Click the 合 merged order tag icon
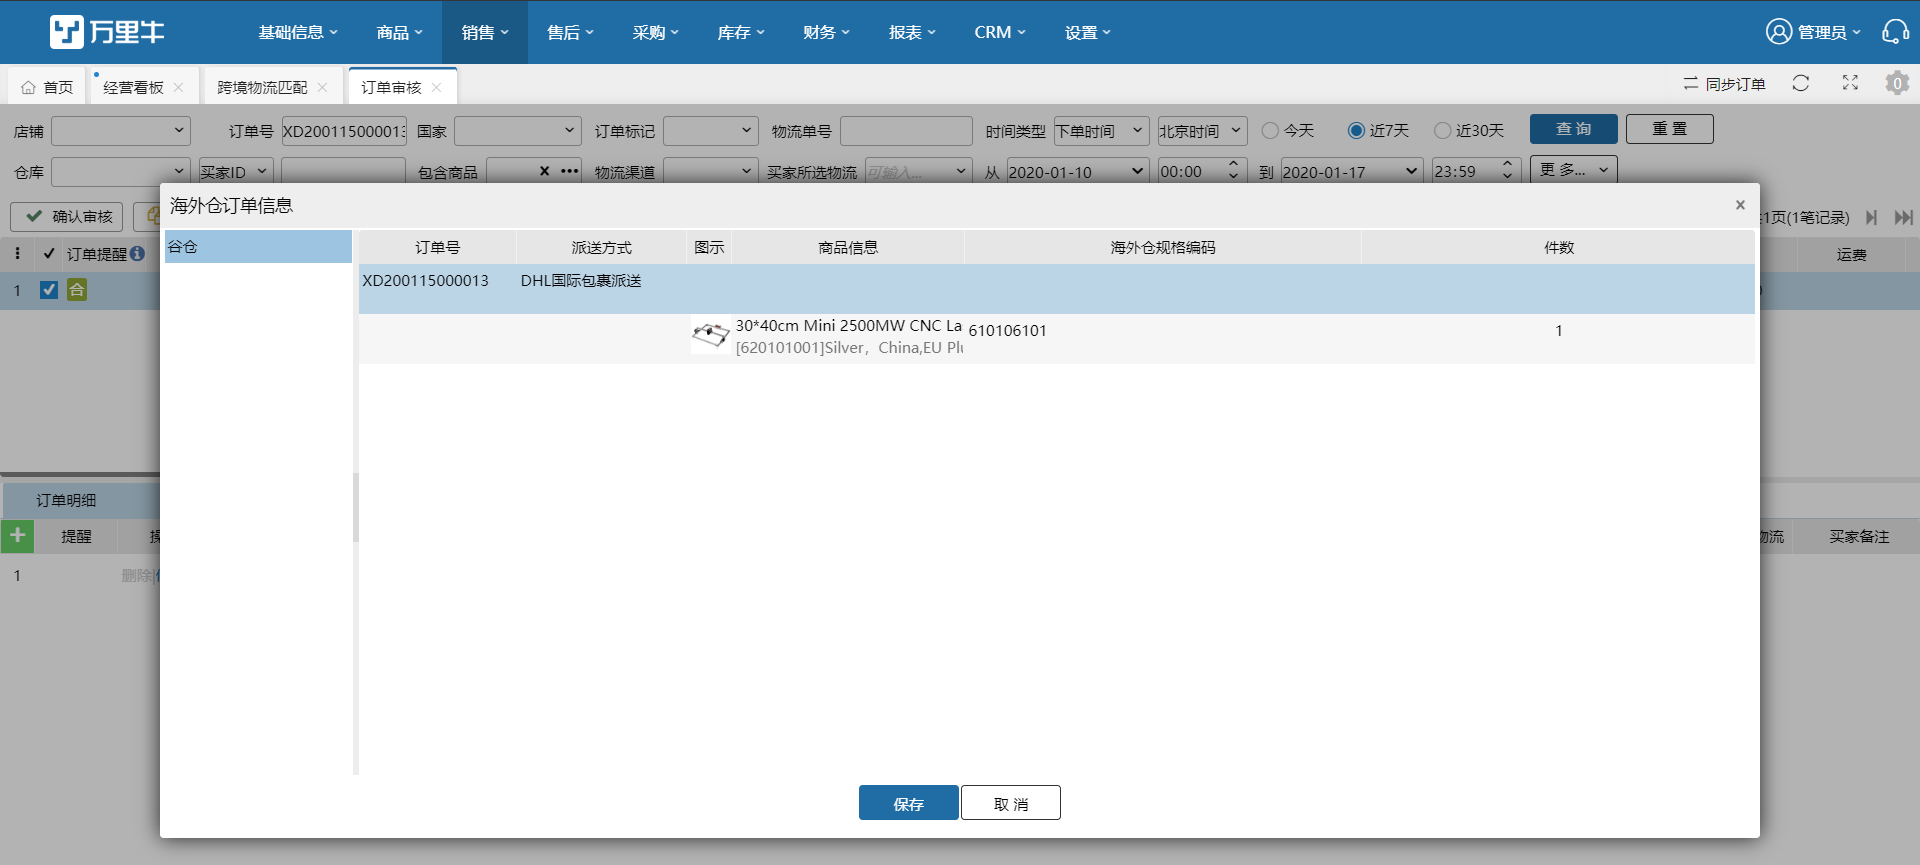Screen dimensions: 1920x865 pyautogui.click(x=77, y=290)
